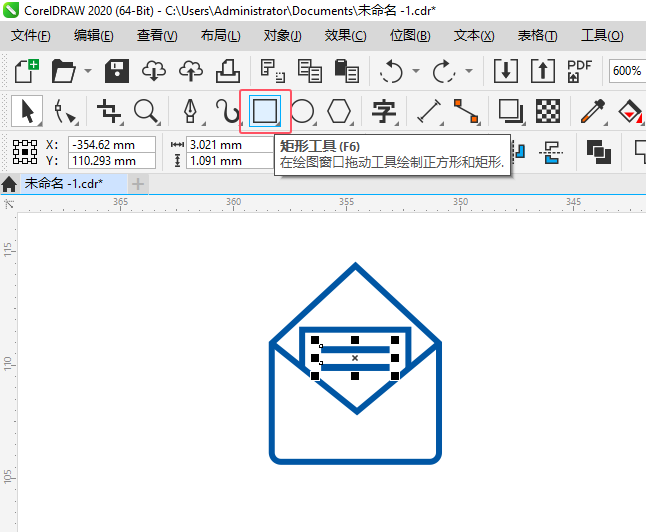
Task: Open the 对象(J) menu
Action: 283,36
